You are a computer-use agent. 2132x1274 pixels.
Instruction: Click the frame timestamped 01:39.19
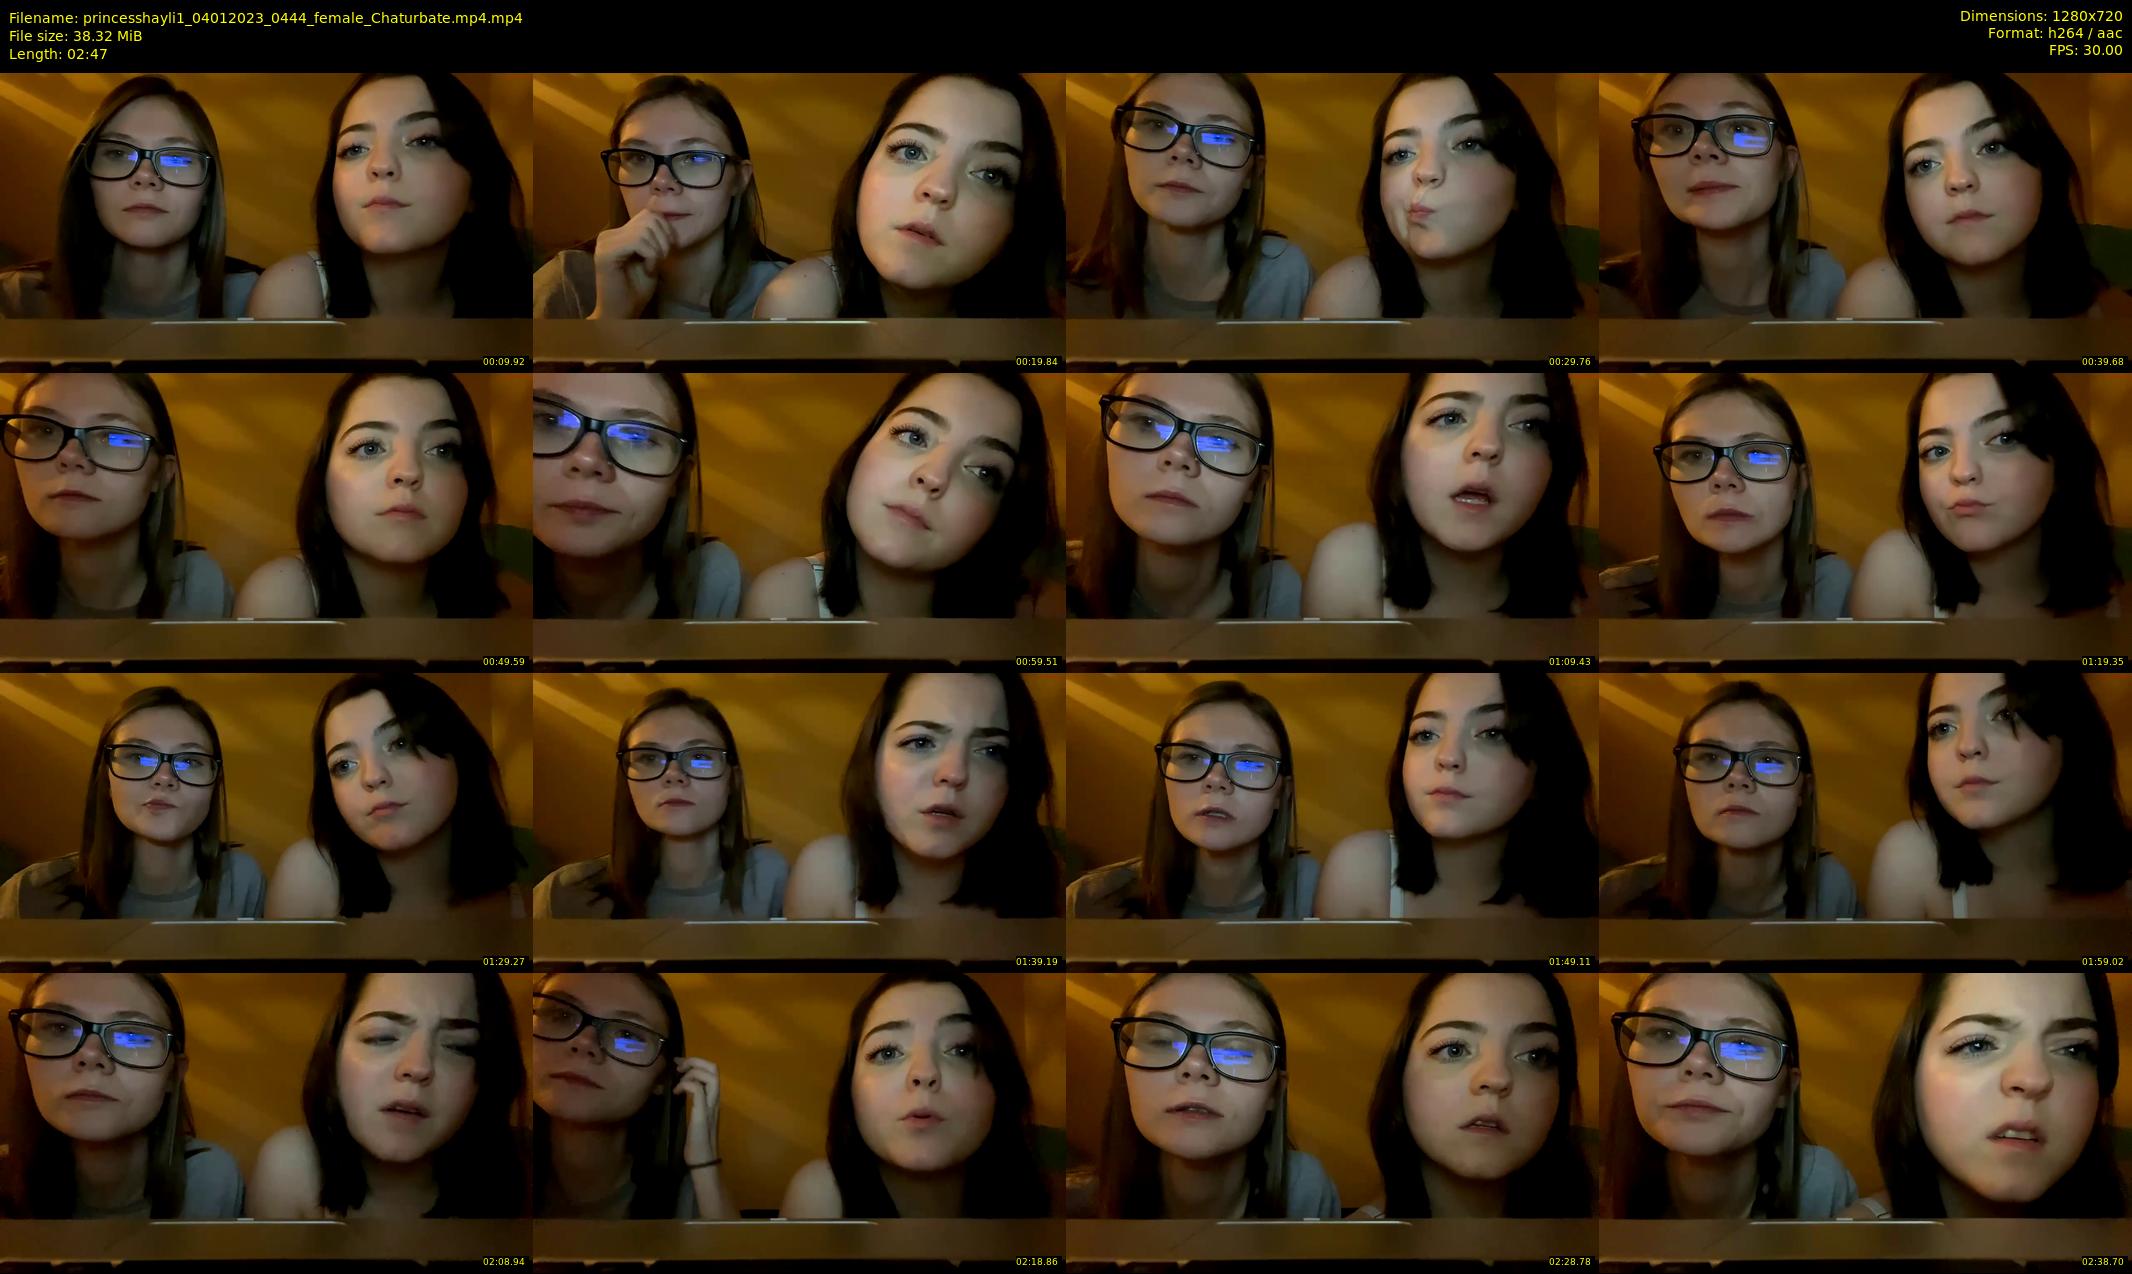click(x=798, y=821)
